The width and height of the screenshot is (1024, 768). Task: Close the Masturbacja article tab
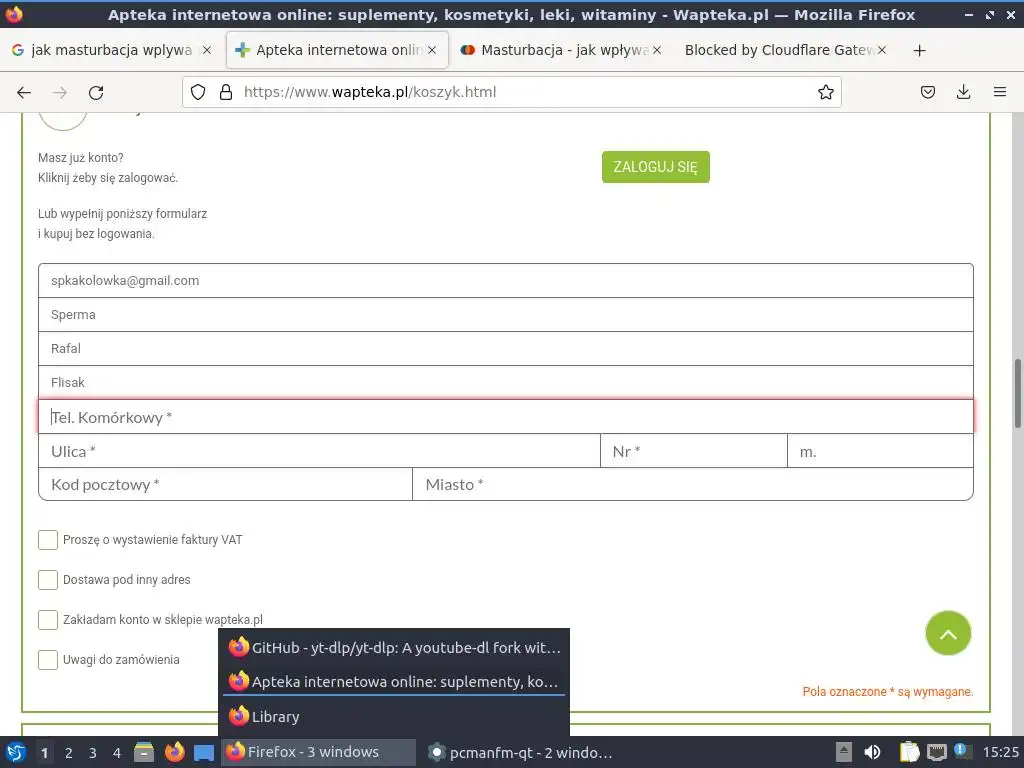(657, 50)
